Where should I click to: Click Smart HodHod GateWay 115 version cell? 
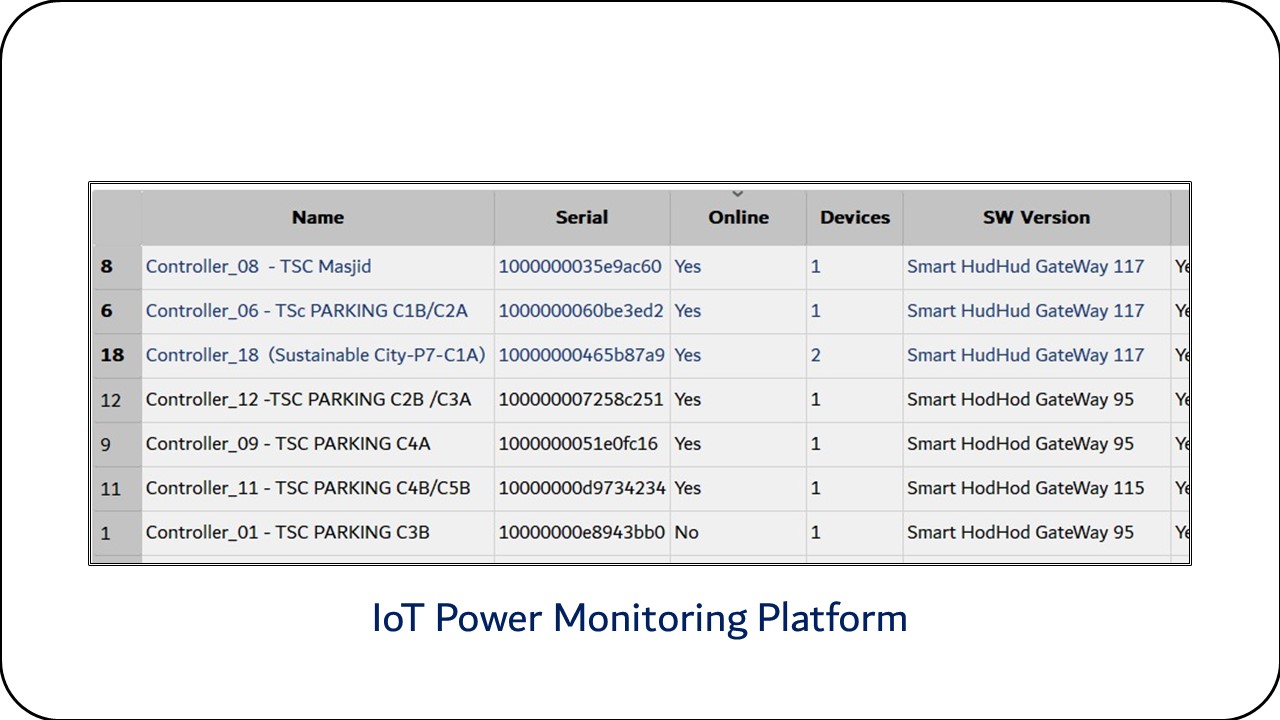1025,488
